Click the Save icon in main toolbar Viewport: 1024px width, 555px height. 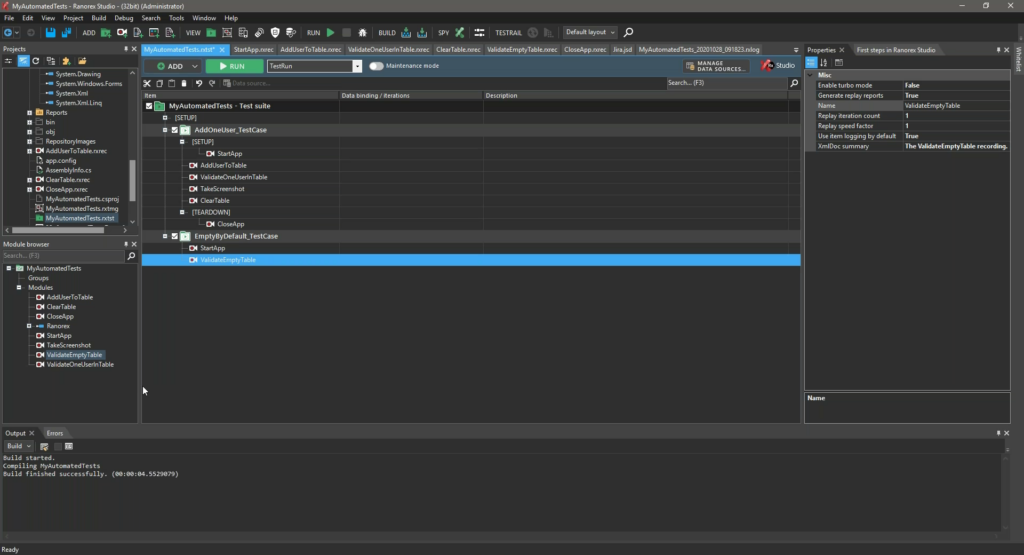tap(50, 32)
